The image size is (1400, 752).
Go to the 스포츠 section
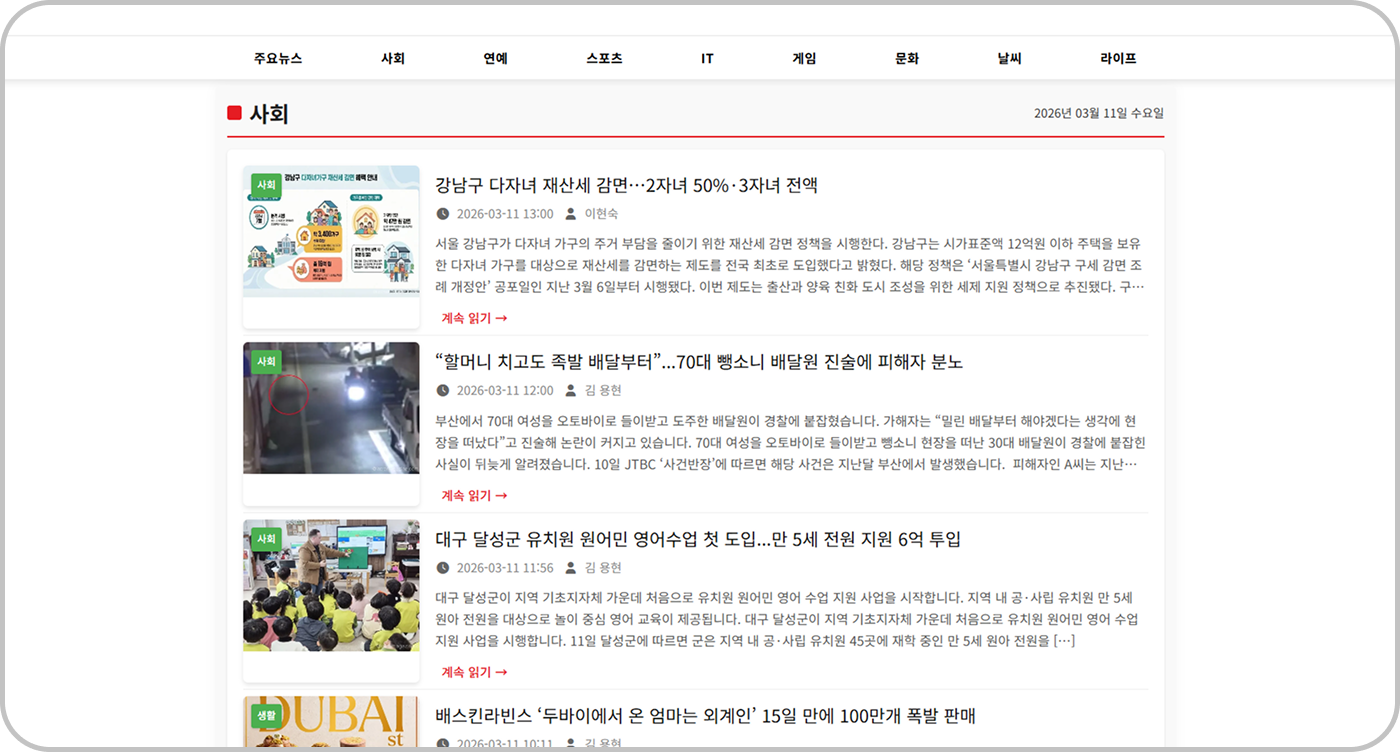coord(604,58)
